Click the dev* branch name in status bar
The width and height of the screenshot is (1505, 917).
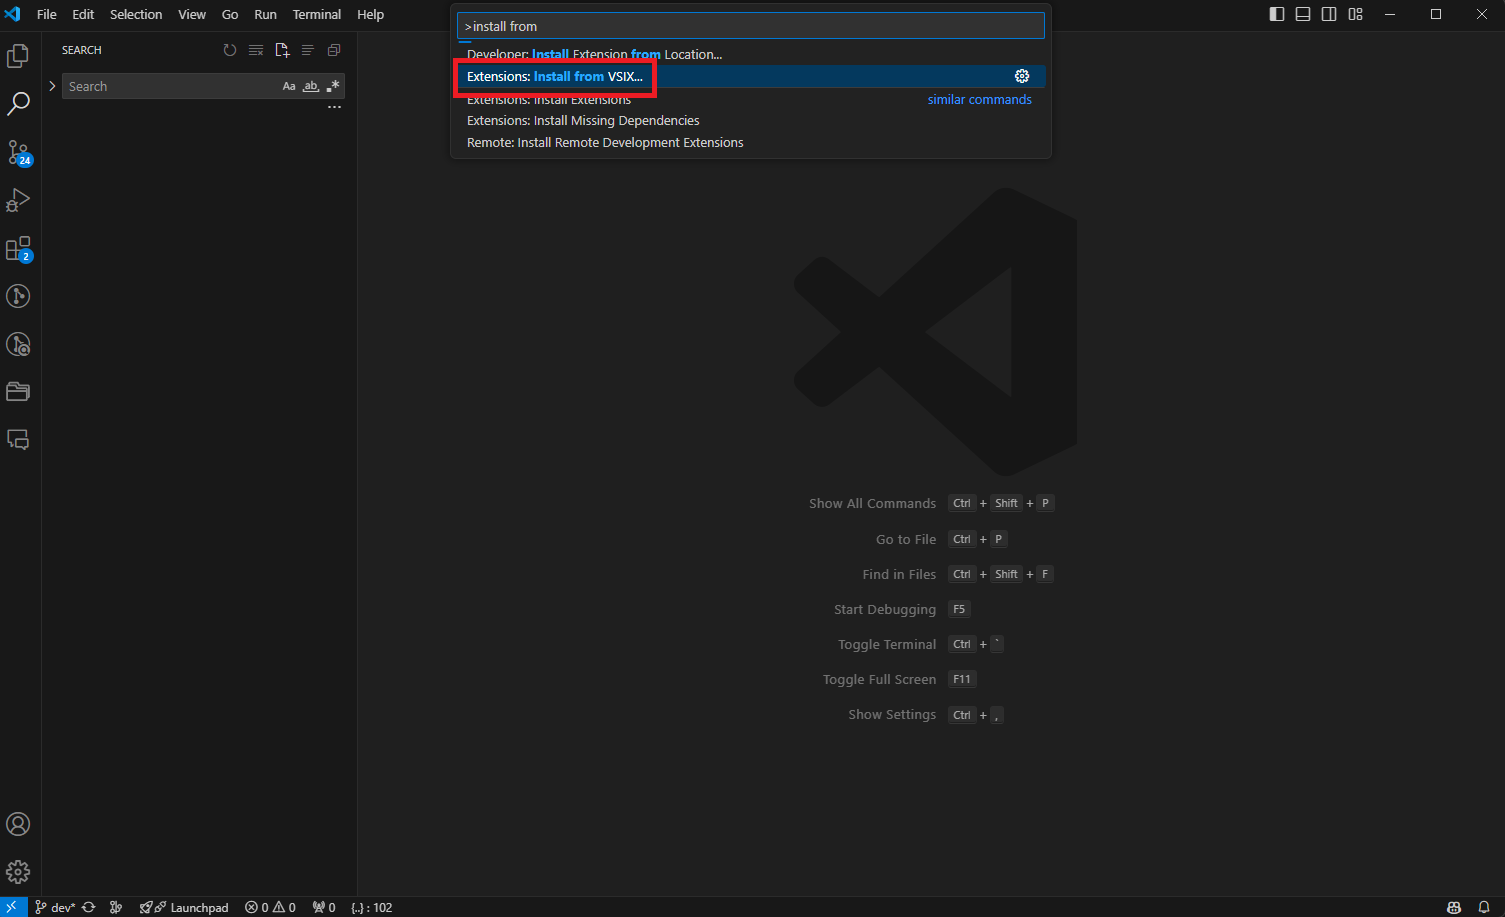click(x=55, y=907)
